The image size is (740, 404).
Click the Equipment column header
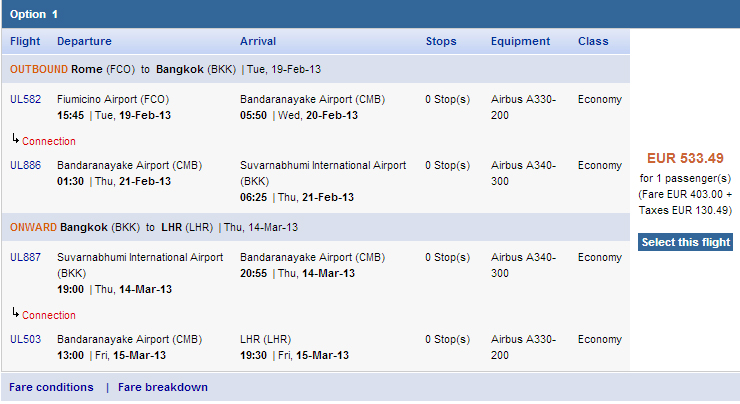(x=521, y=41)
